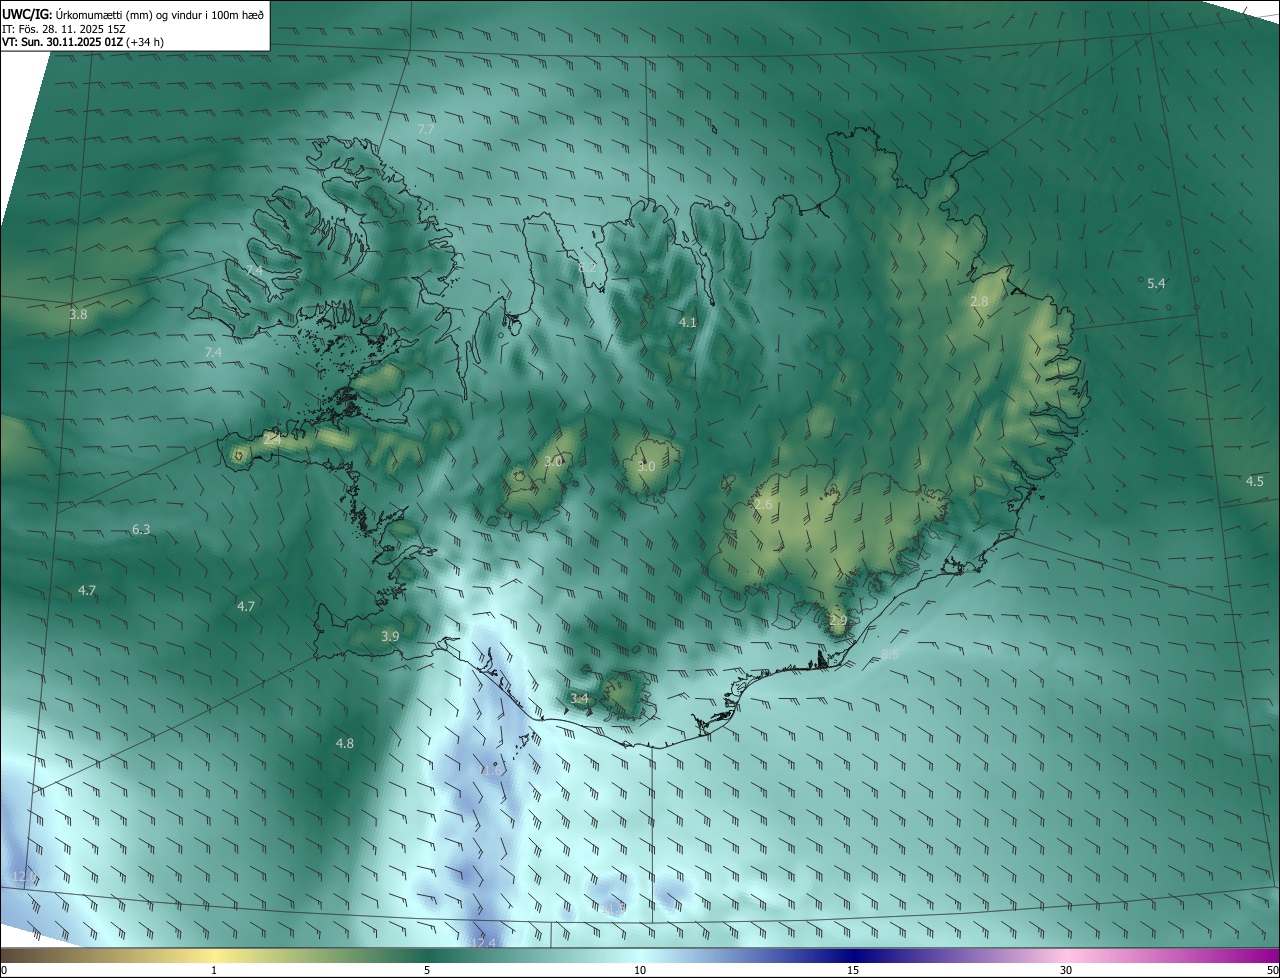Select the 4.8 value southwest of Iceland

pos(345,743)
